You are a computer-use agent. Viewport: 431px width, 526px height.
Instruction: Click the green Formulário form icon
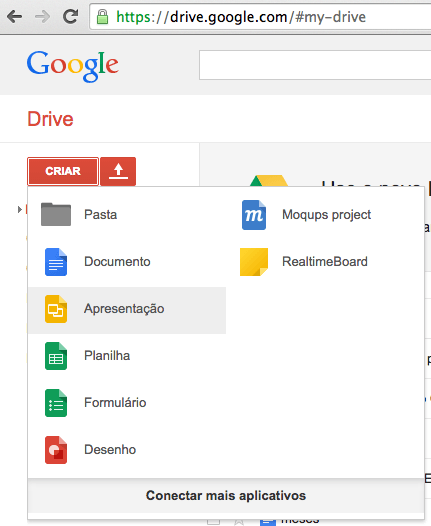click(56, 403)
